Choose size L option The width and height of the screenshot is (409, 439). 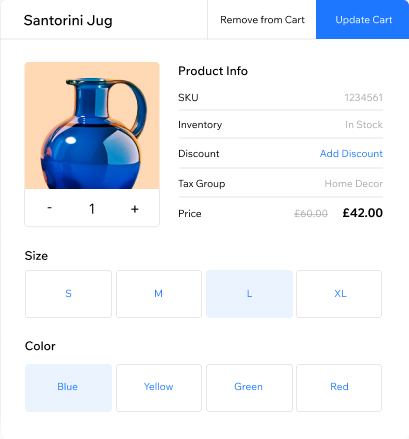[x=249, y=294]
